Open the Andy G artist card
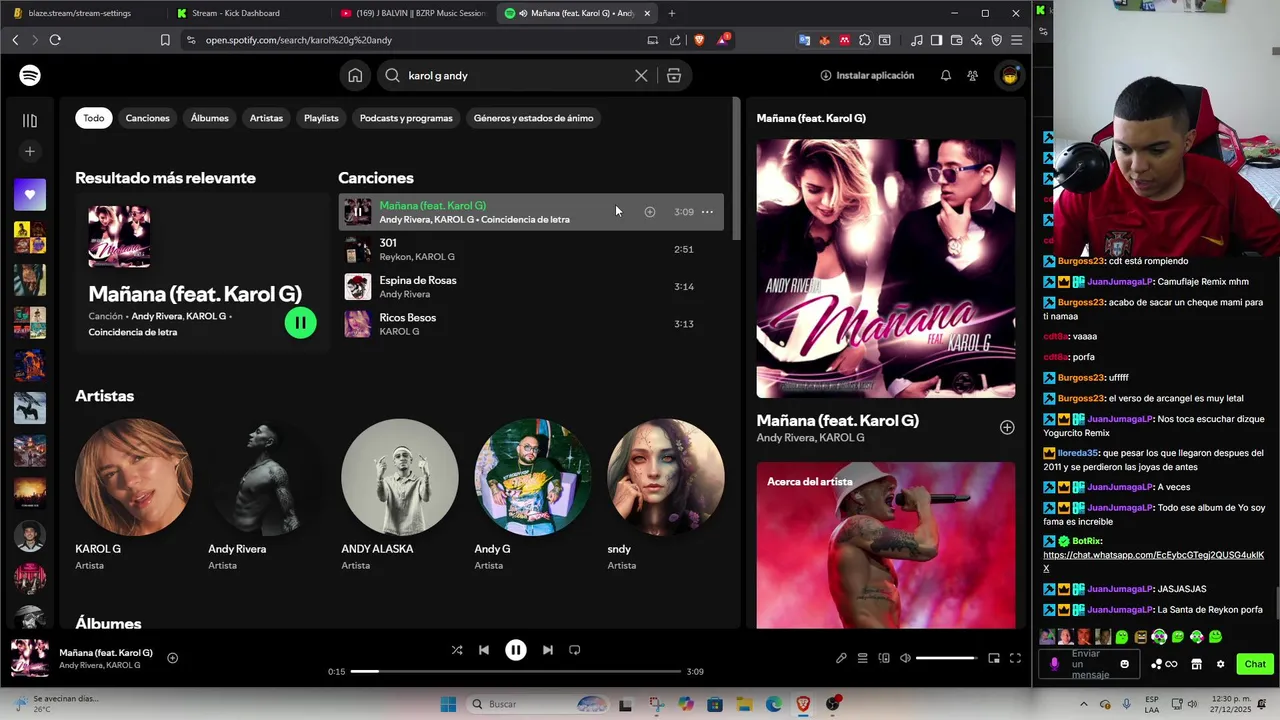Image resolution: width=1280 pixels, height=720 pixels. [x=533, y=494]
